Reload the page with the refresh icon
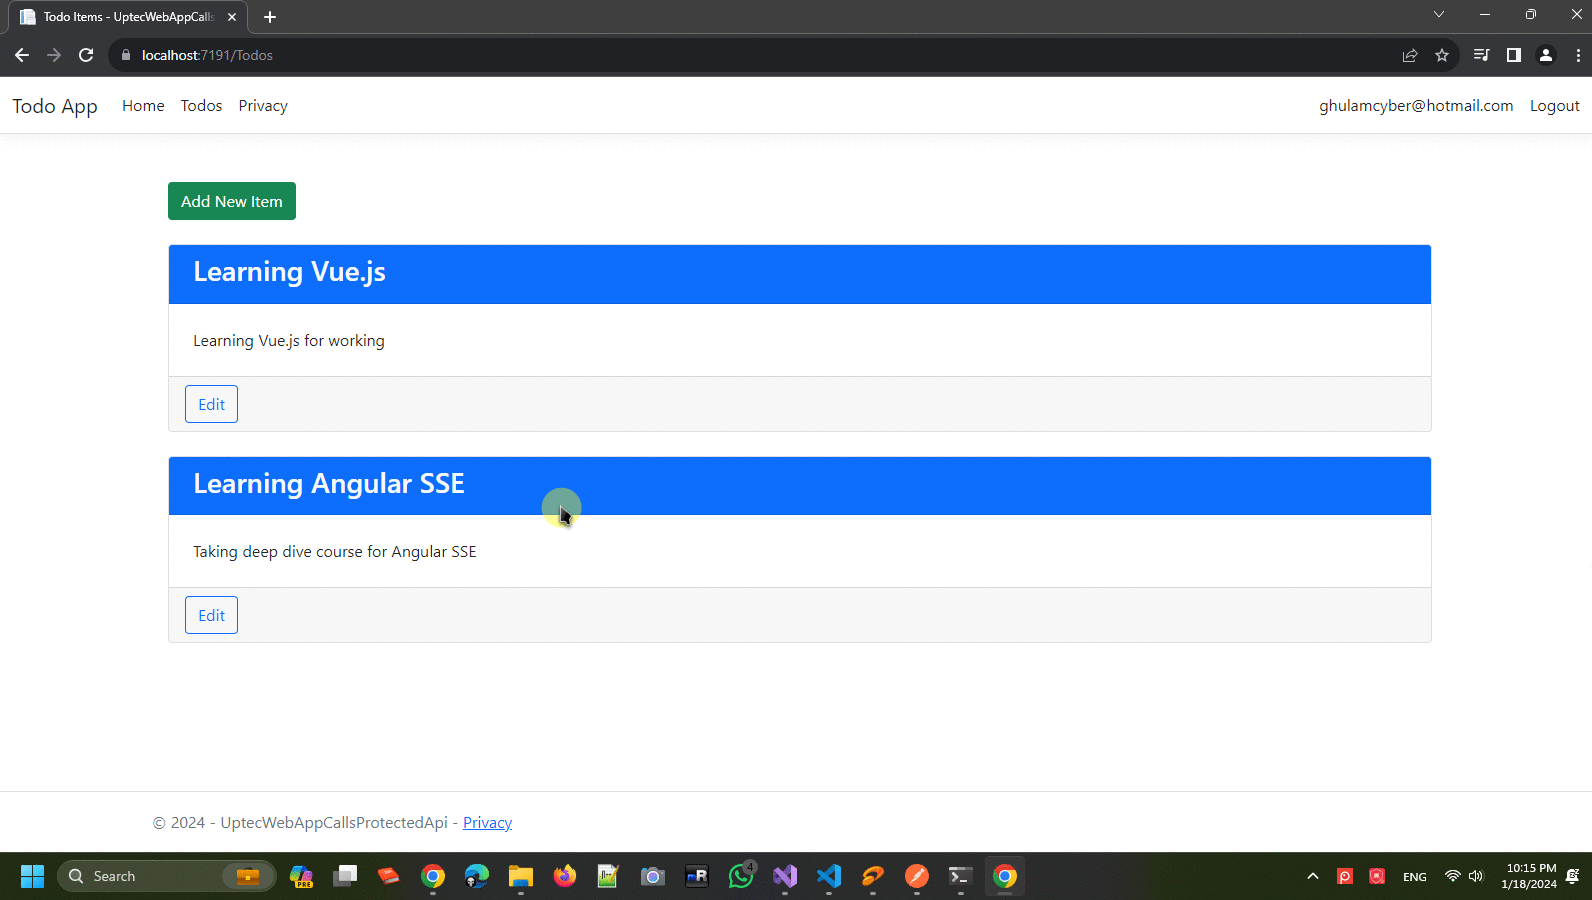 coord(86,55)
